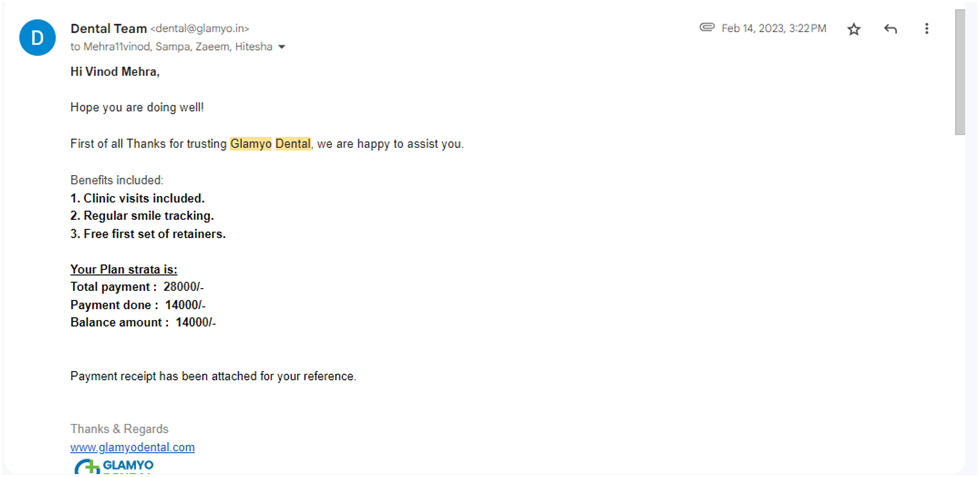The width and height of the screenshot is (979, 477).
Task: Click the "Hi Vinod Mehra," greeting
Action: 115,72
